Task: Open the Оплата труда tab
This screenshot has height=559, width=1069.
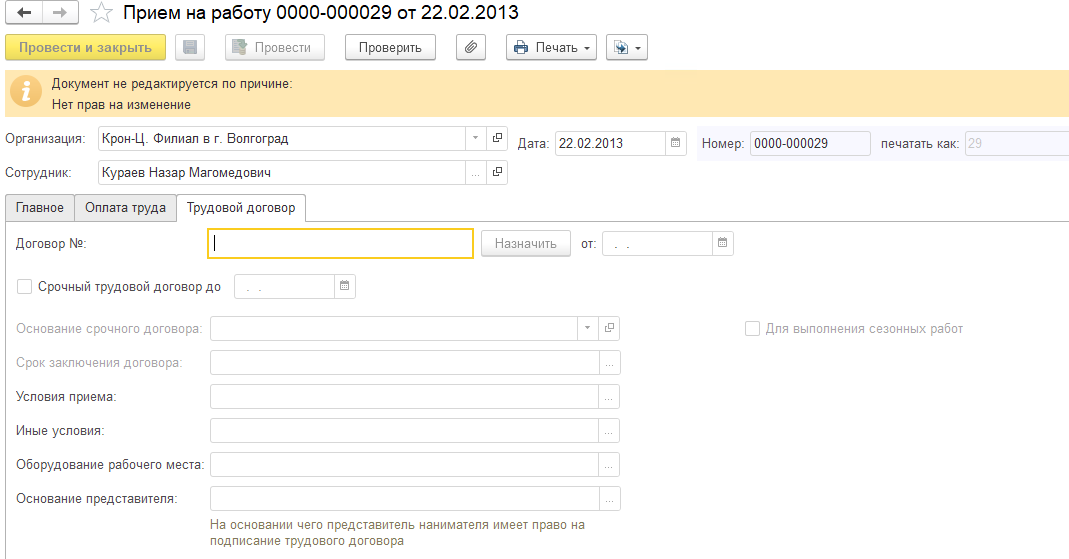Action: pos(126,208)
